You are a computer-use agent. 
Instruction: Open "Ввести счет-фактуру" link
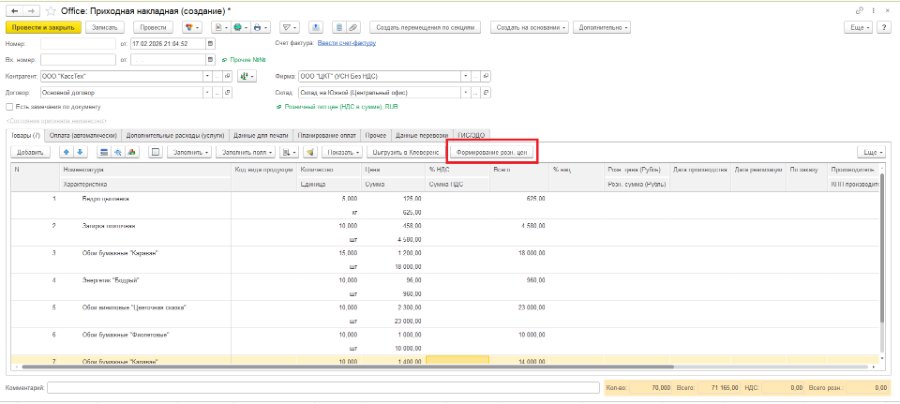point(347,43)
